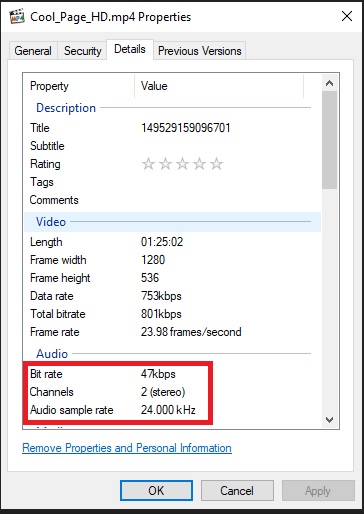364x515 pixels.
Task: Set rating to five stars
Action: (216, 164)
